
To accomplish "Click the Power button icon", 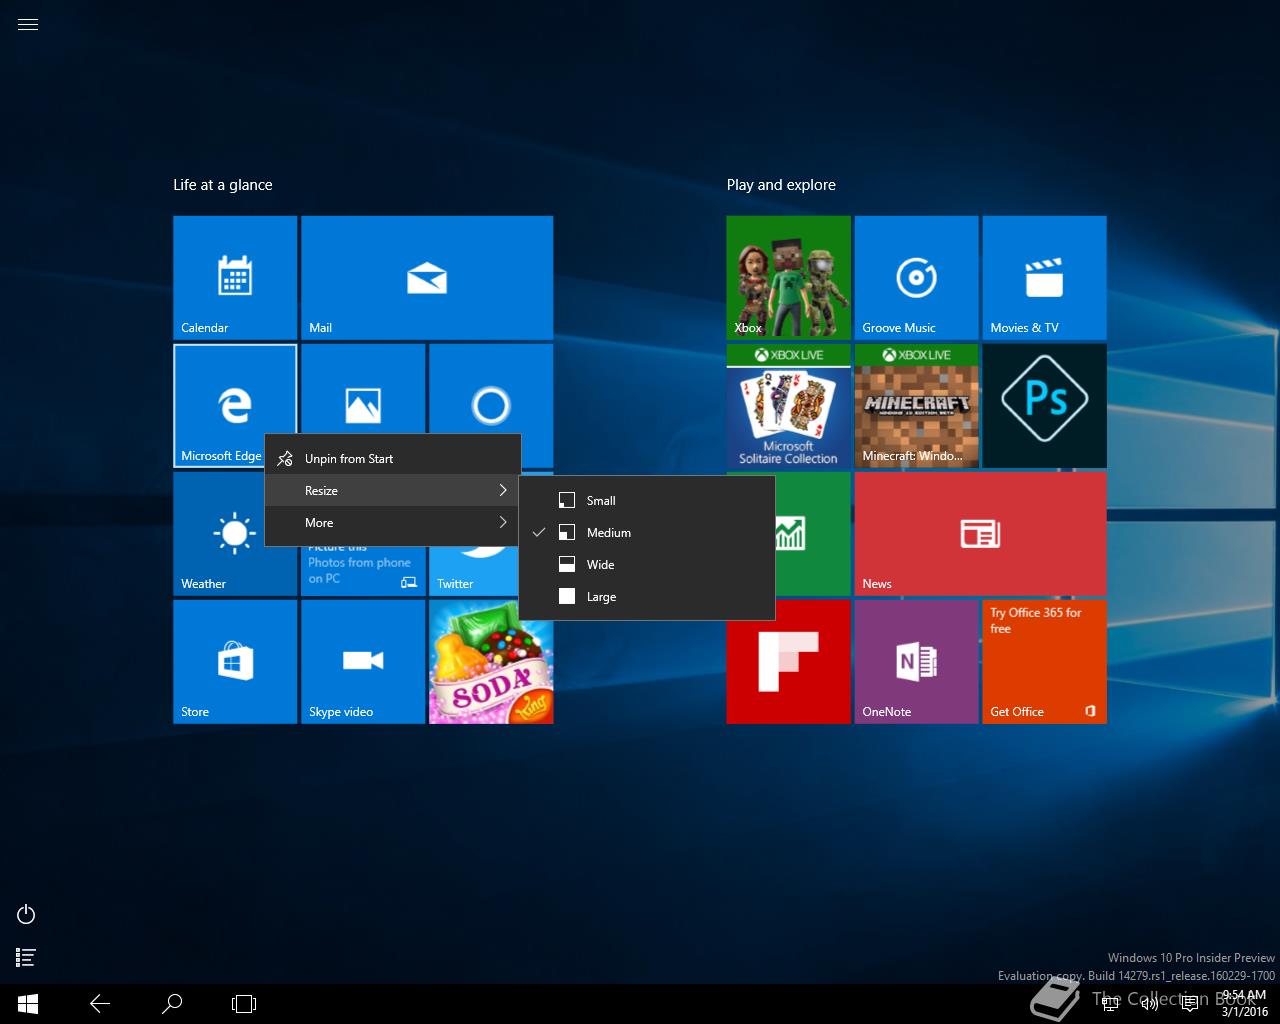I will point(27,914).
